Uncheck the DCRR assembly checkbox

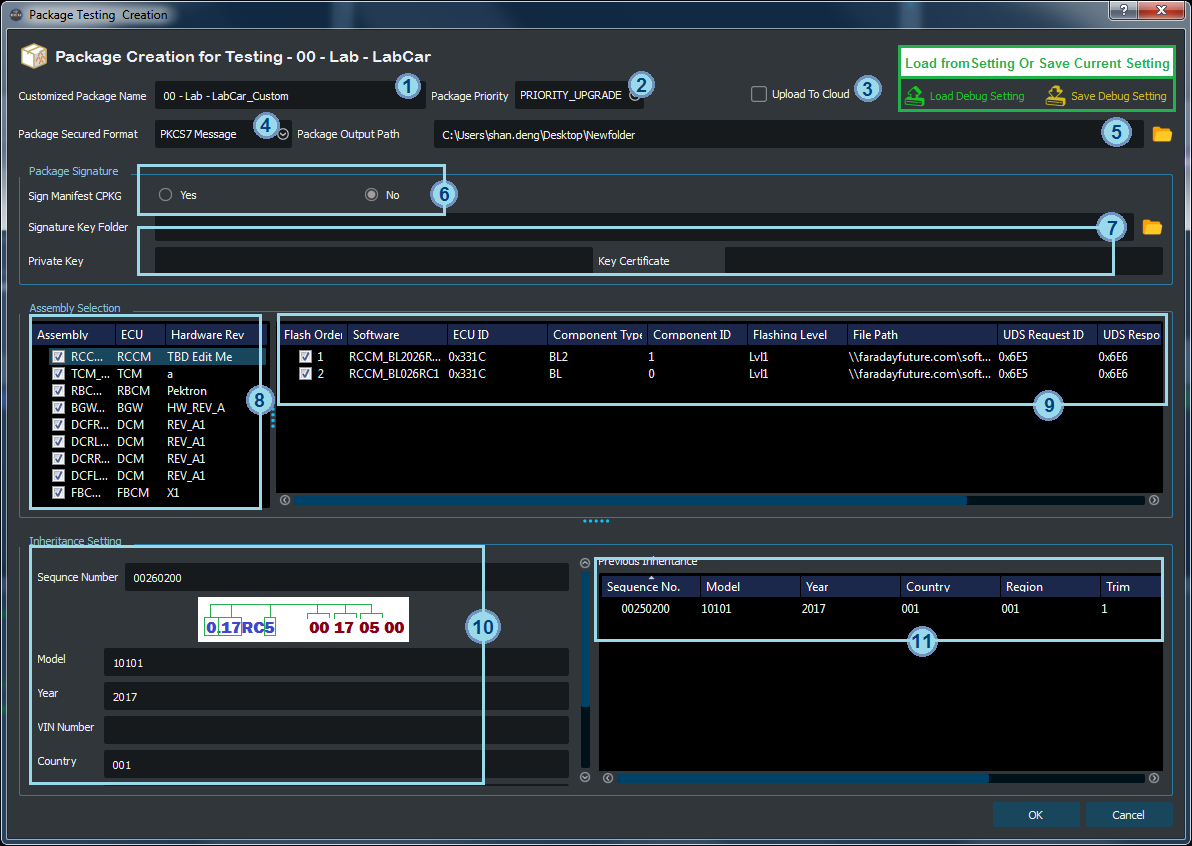click(58, 458)
